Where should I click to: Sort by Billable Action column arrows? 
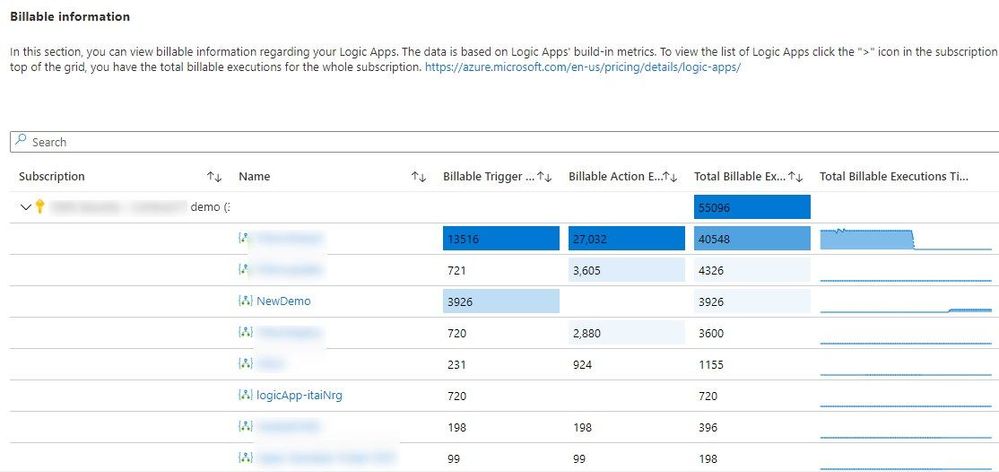coord(670,177)
